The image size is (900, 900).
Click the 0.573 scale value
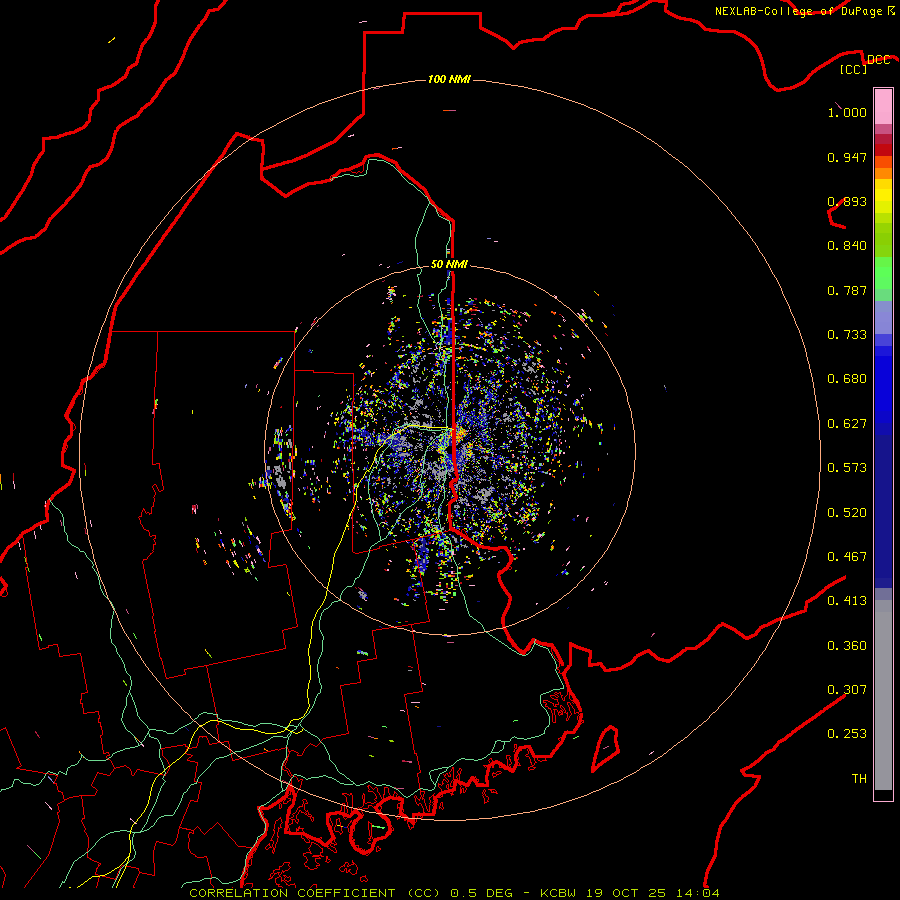point(847,468)
